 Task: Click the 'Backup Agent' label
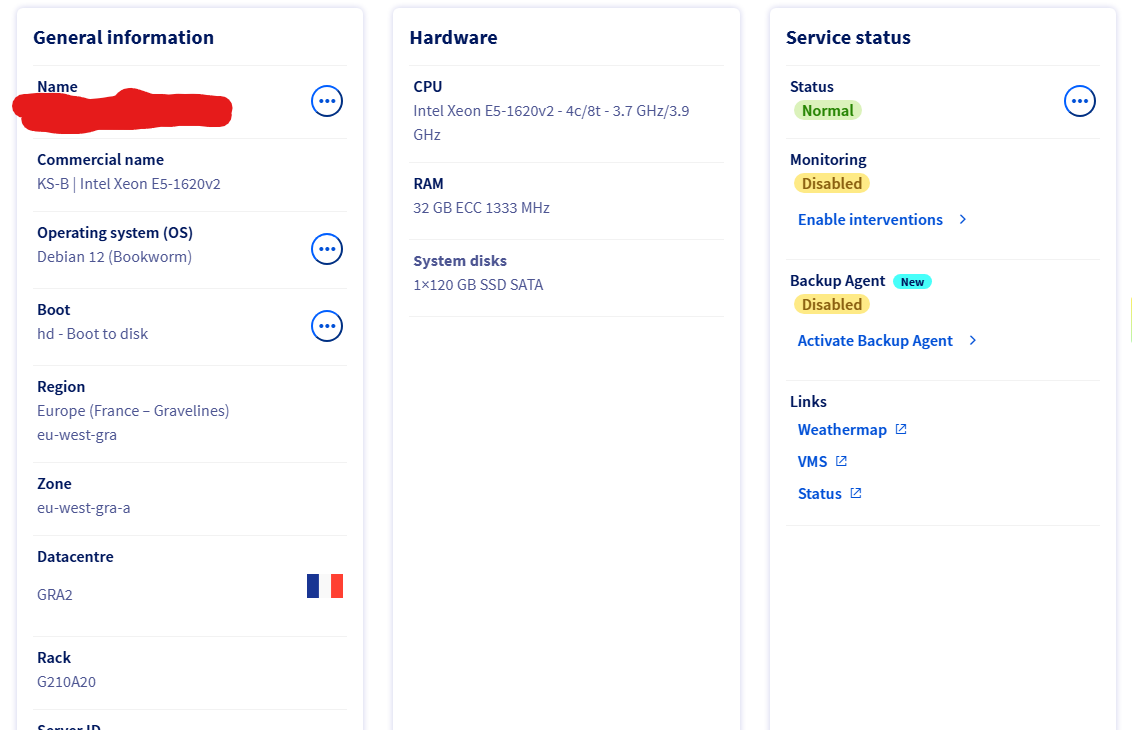pyautogui.click(x=837, y=281)
